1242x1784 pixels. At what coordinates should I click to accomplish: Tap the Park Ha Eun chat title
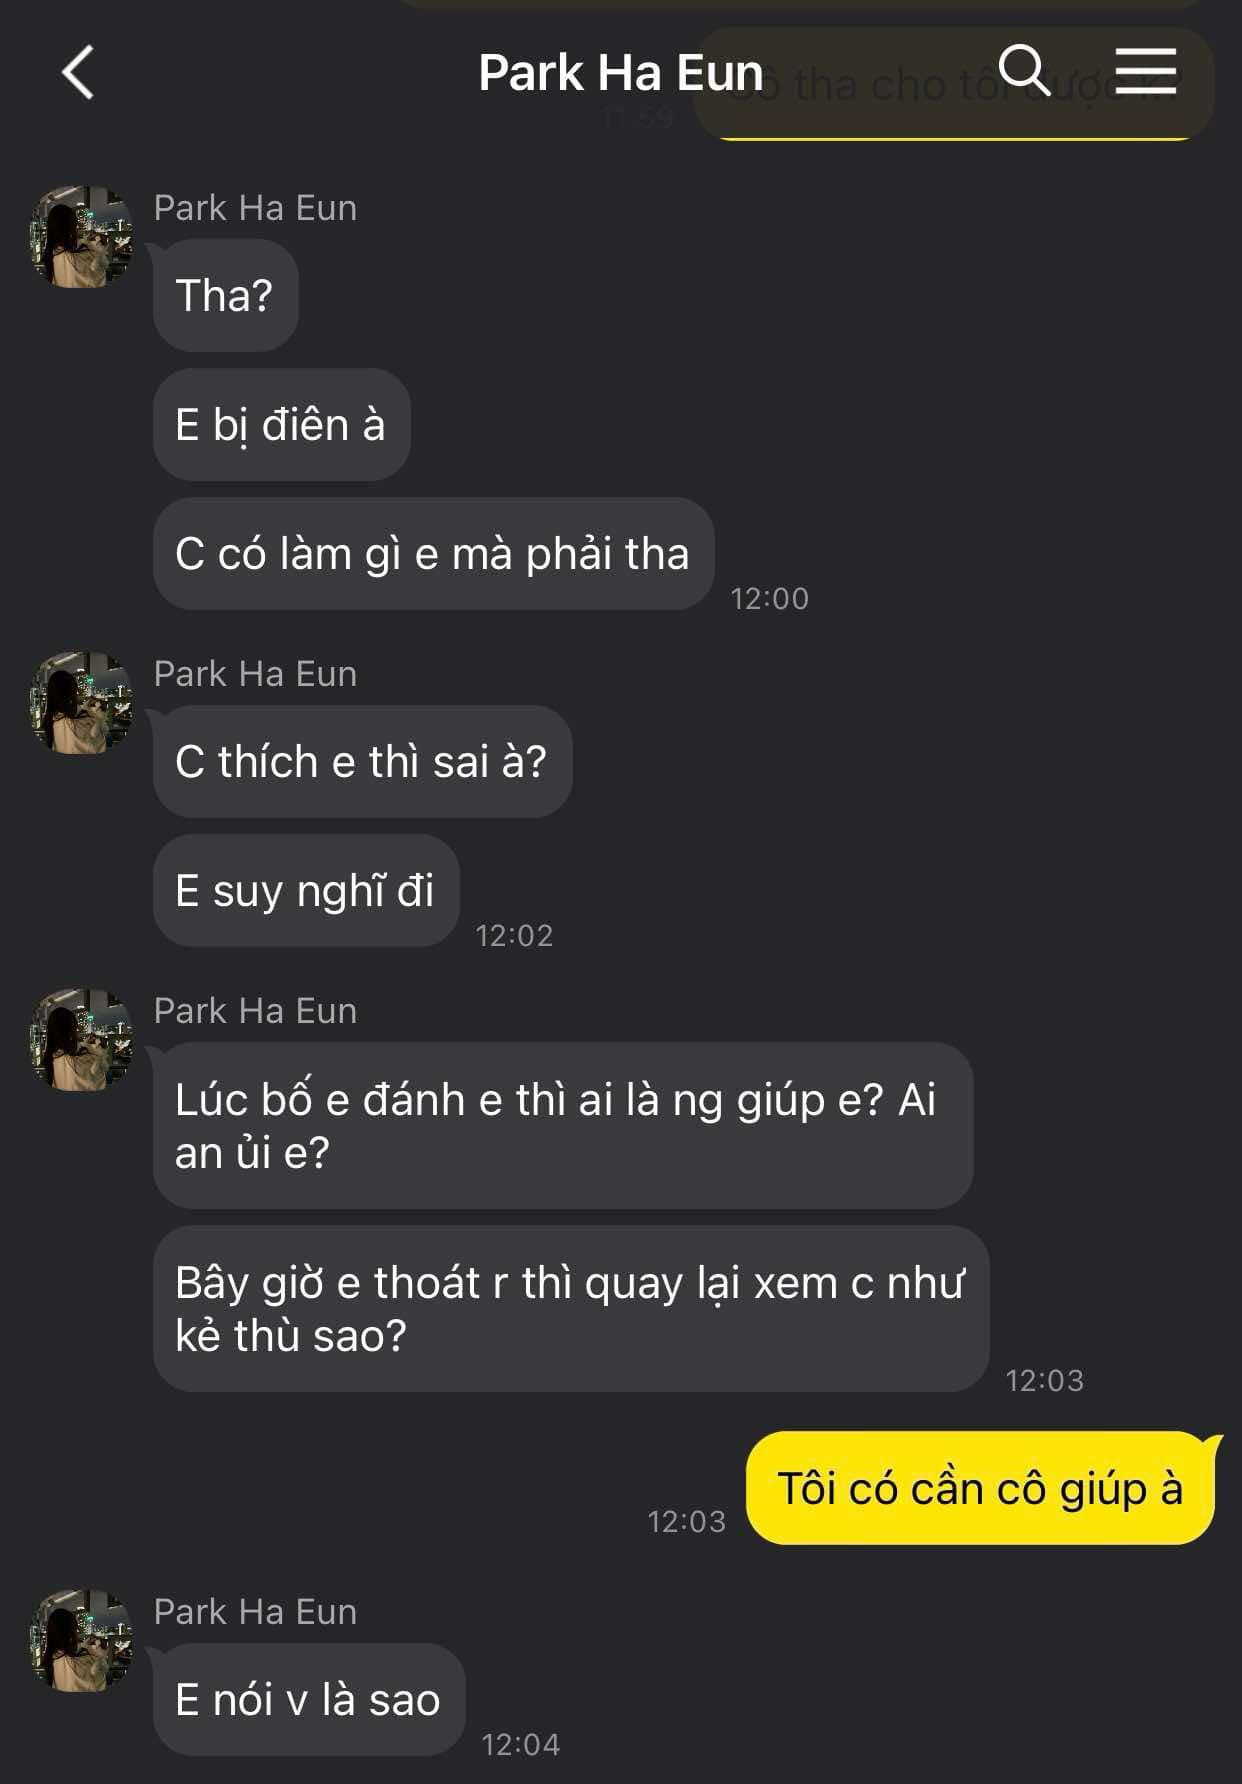620,73
